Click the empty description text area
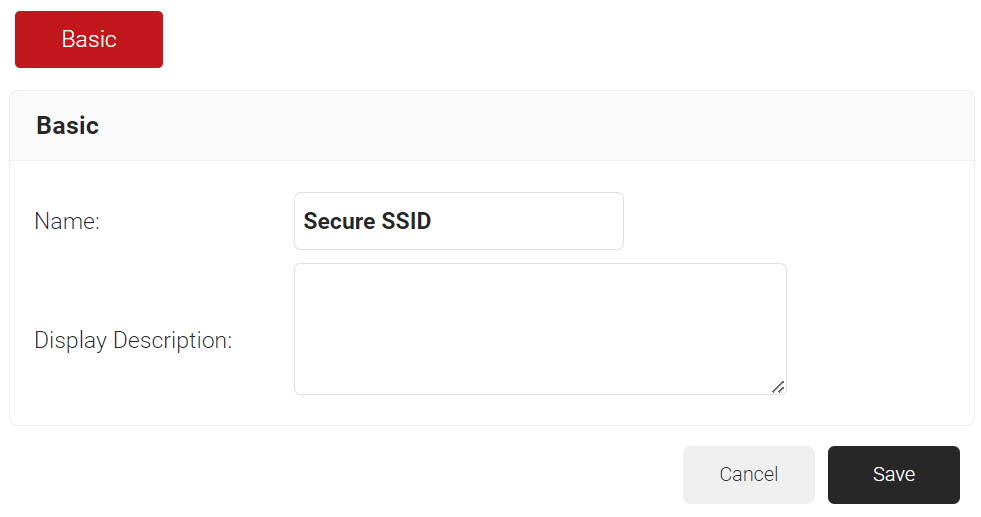 click(540, 328)
